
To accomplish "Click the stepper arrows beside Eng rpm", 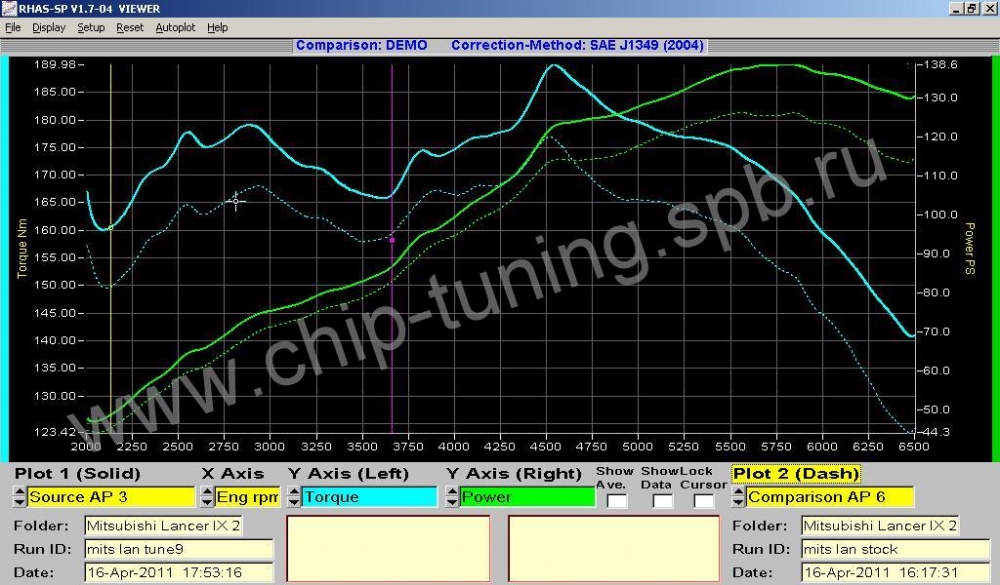I will click(x=207, y=497).
